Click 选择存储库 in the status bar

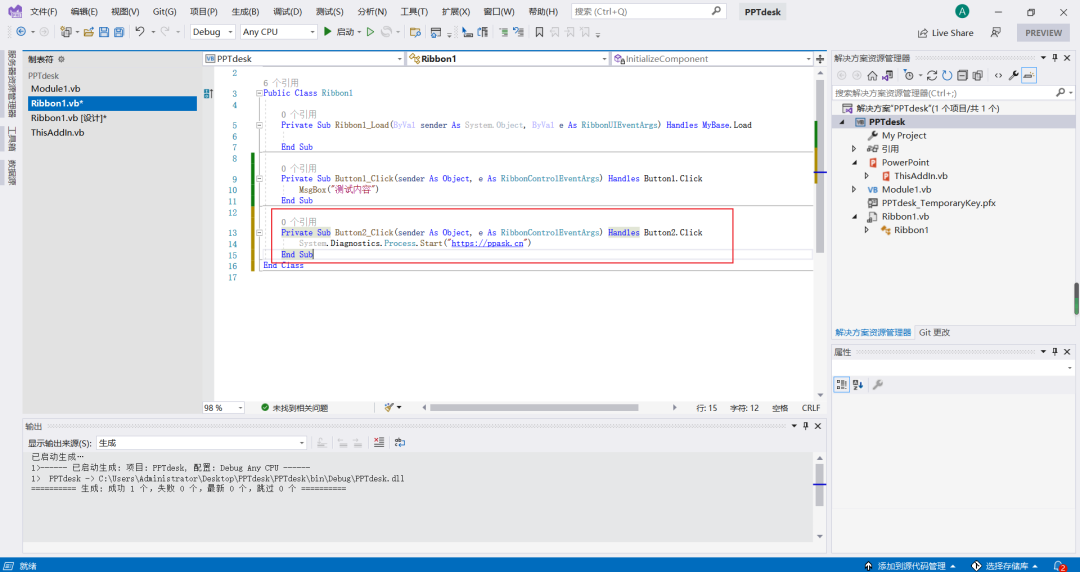[x=1005, y=566]
